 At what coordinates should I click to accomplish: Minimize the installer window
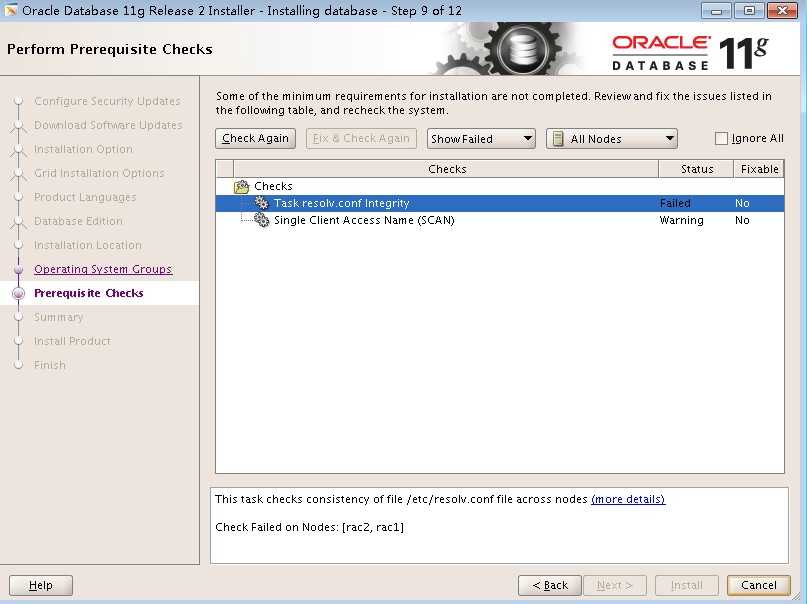pyautogui.click(x=717, y=10)
